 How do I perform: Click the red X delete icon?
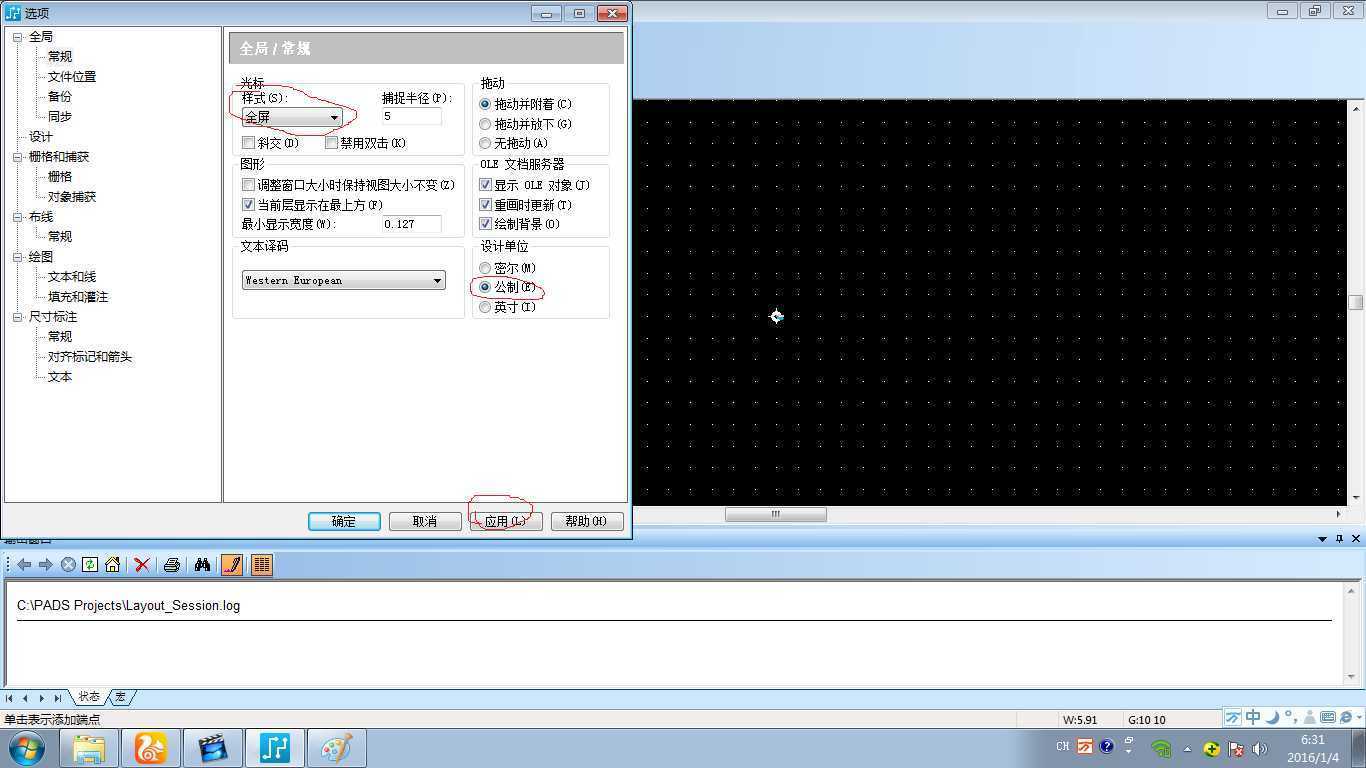point(142,565)
